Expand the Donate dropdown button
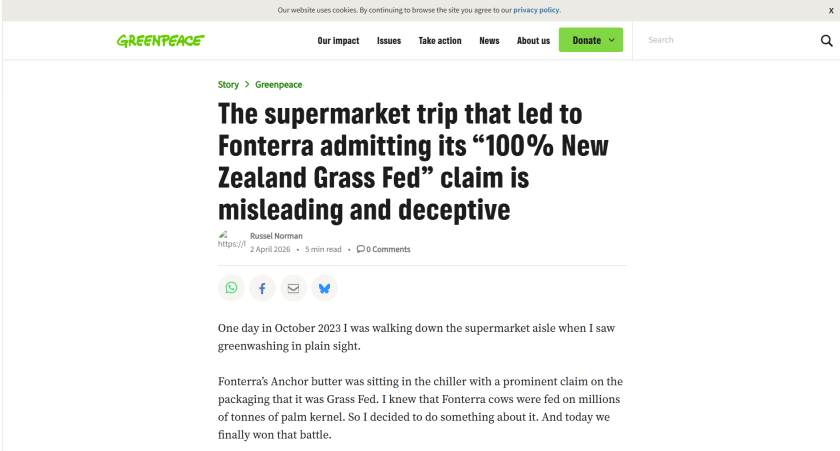 pos(591,40)
